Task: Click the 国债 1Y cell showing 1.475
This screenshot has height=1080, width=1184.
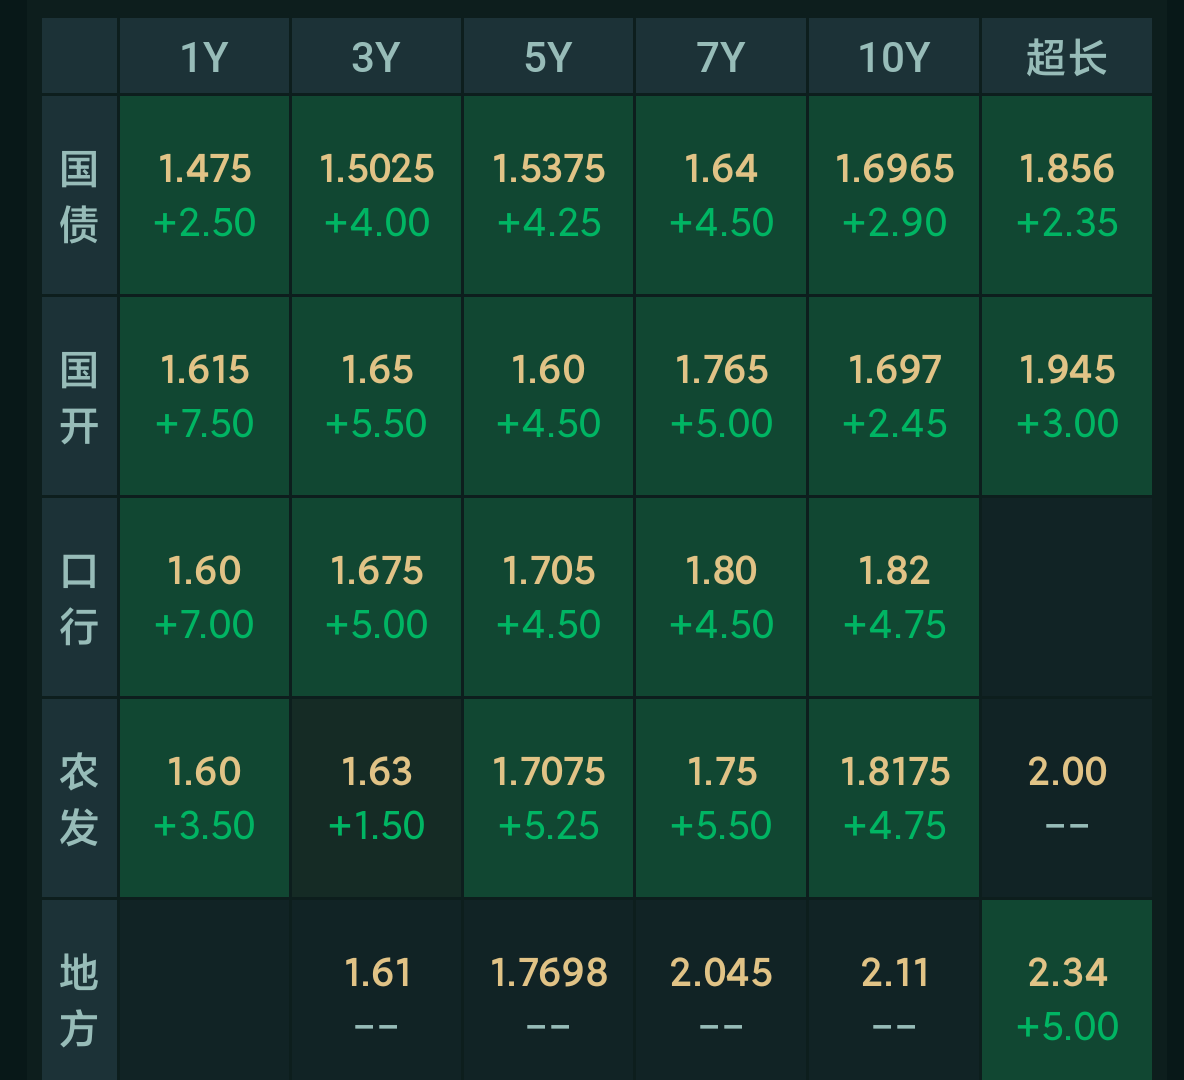Action: [x=203, y=195]
